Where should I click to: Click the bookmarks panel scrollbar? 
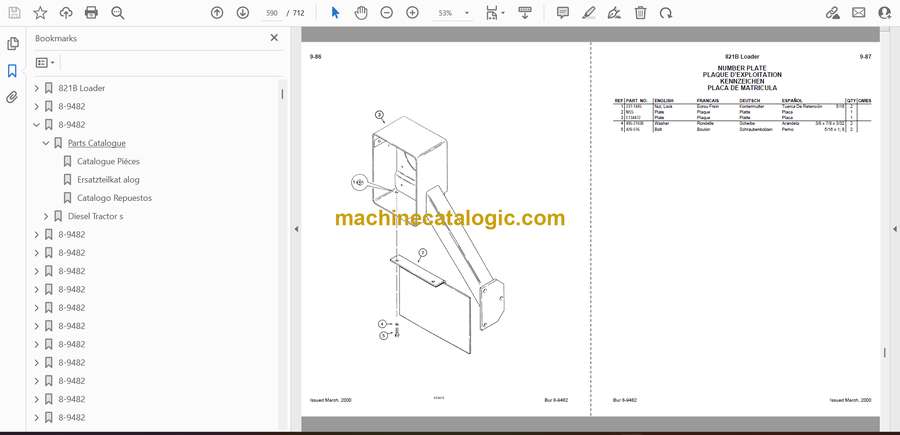[x=282, y=94]
